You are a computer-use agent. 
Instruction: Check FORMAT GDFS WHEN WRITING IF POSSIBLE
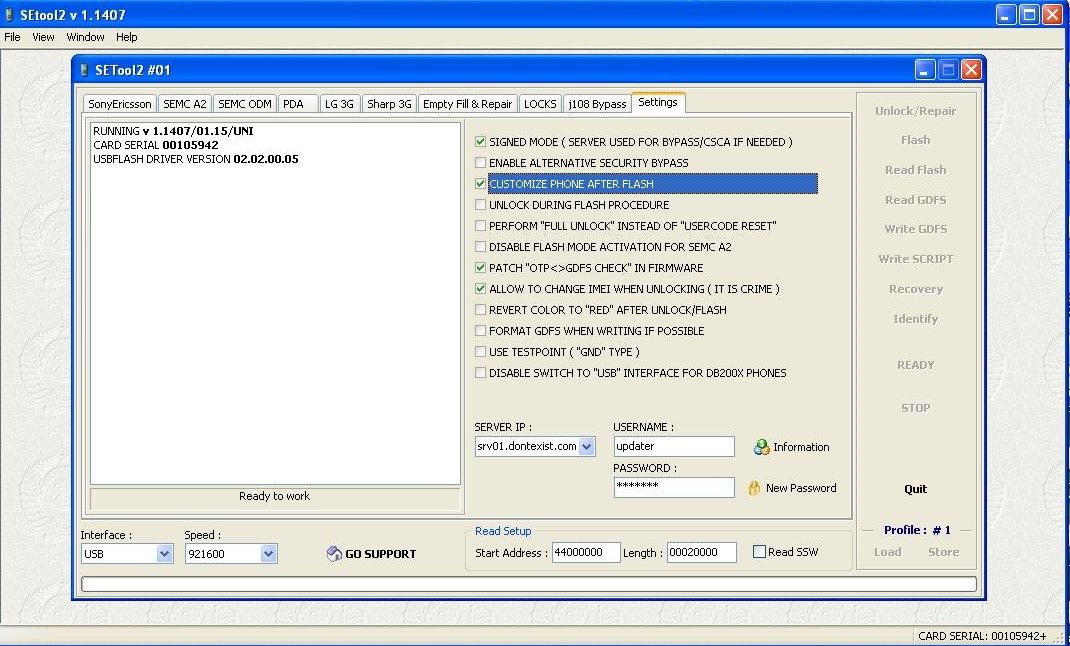click(480, 331)
